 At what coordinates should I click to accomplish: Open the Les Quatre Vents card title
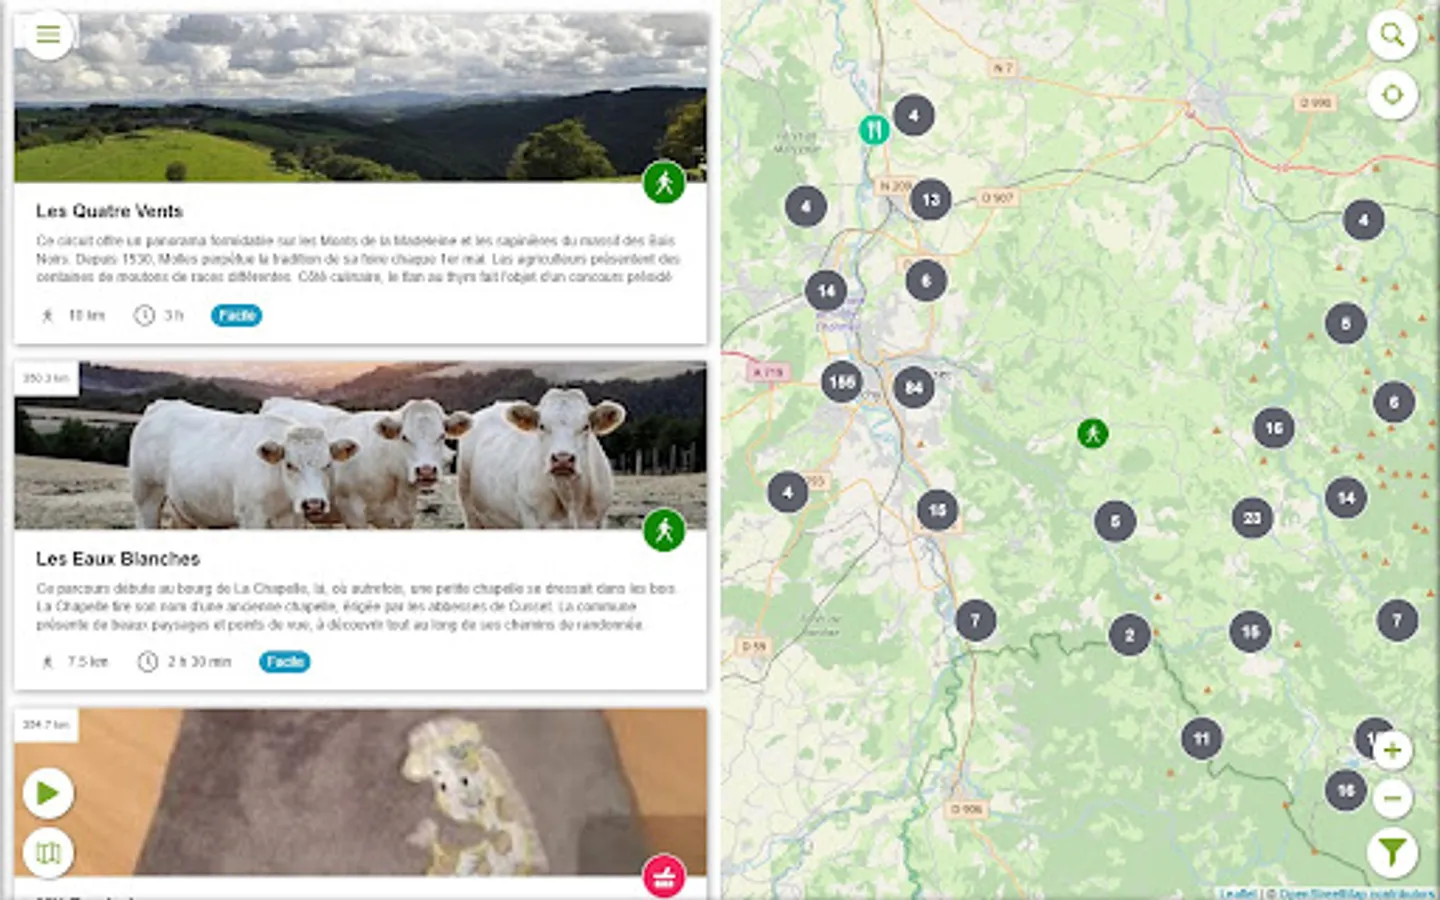(x=110, y=211)
